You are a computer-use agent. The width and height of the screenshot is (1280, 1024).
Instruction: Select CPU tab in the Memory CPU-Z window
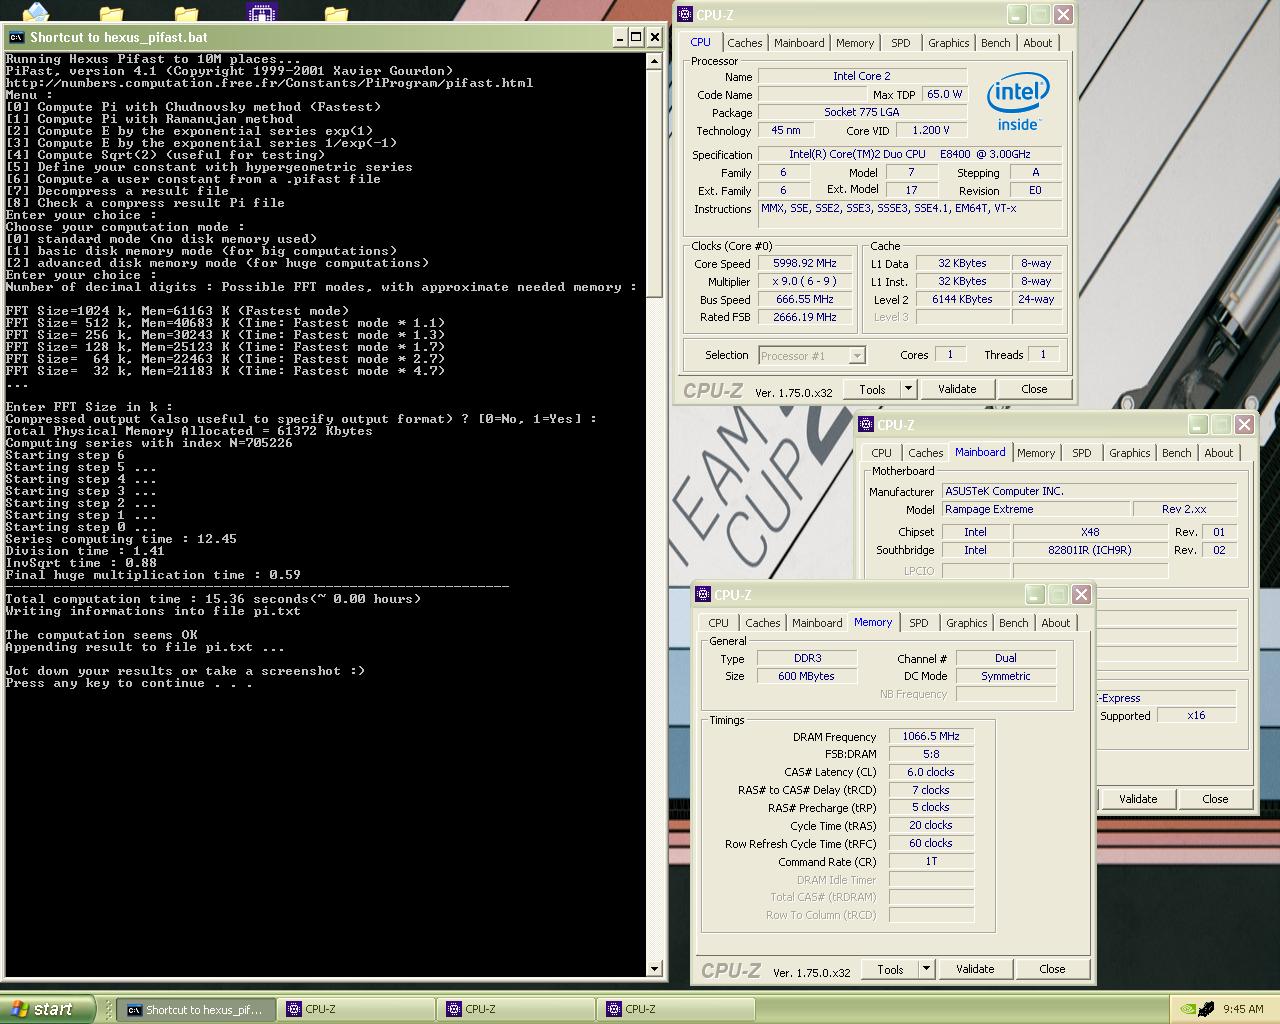(x=718, y=623)
